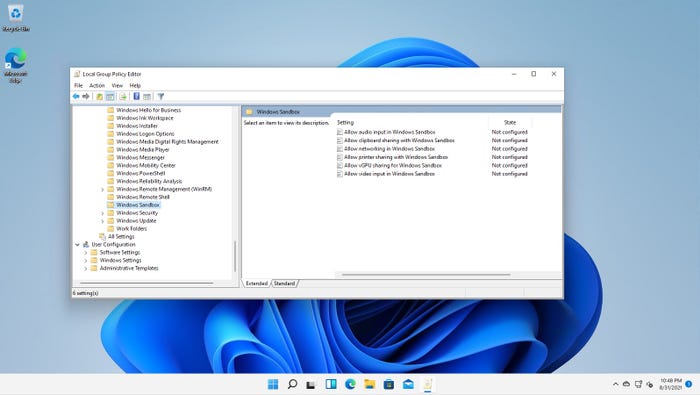Open the View menu

pos(117,85)
